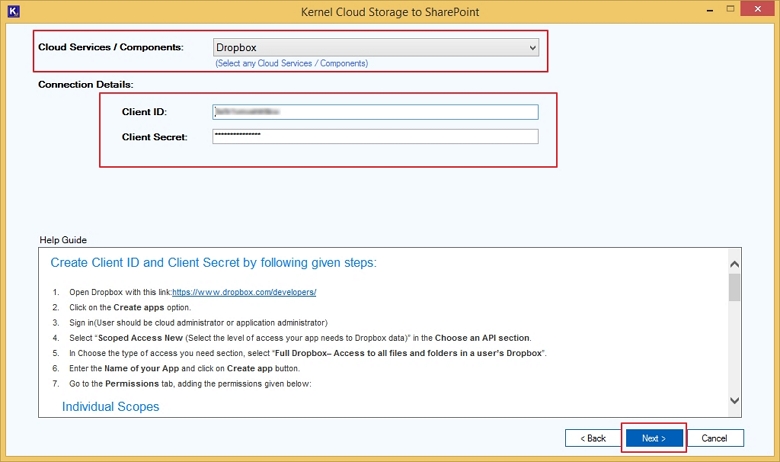Click the < Back button
780x462 pixels.
click(593, 438)
